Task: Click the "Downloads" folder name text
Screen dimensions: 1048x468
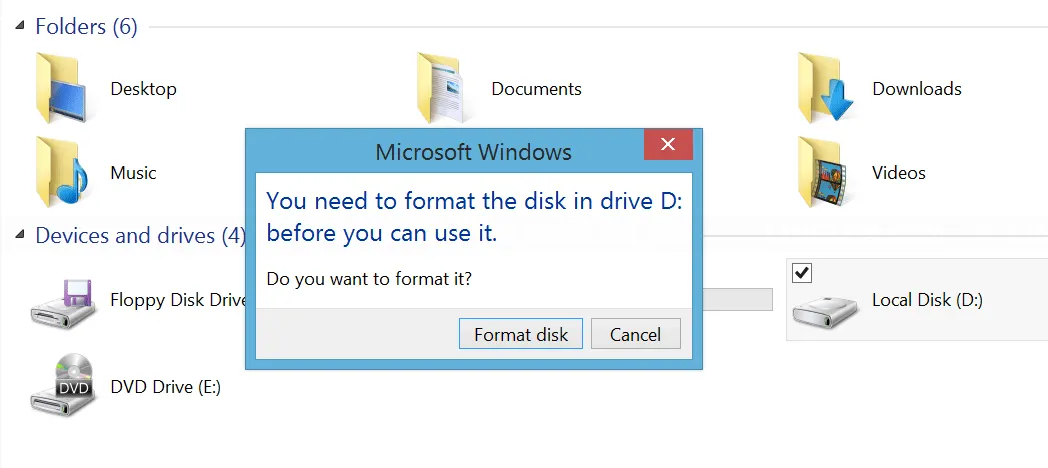Action: (916, 89)
